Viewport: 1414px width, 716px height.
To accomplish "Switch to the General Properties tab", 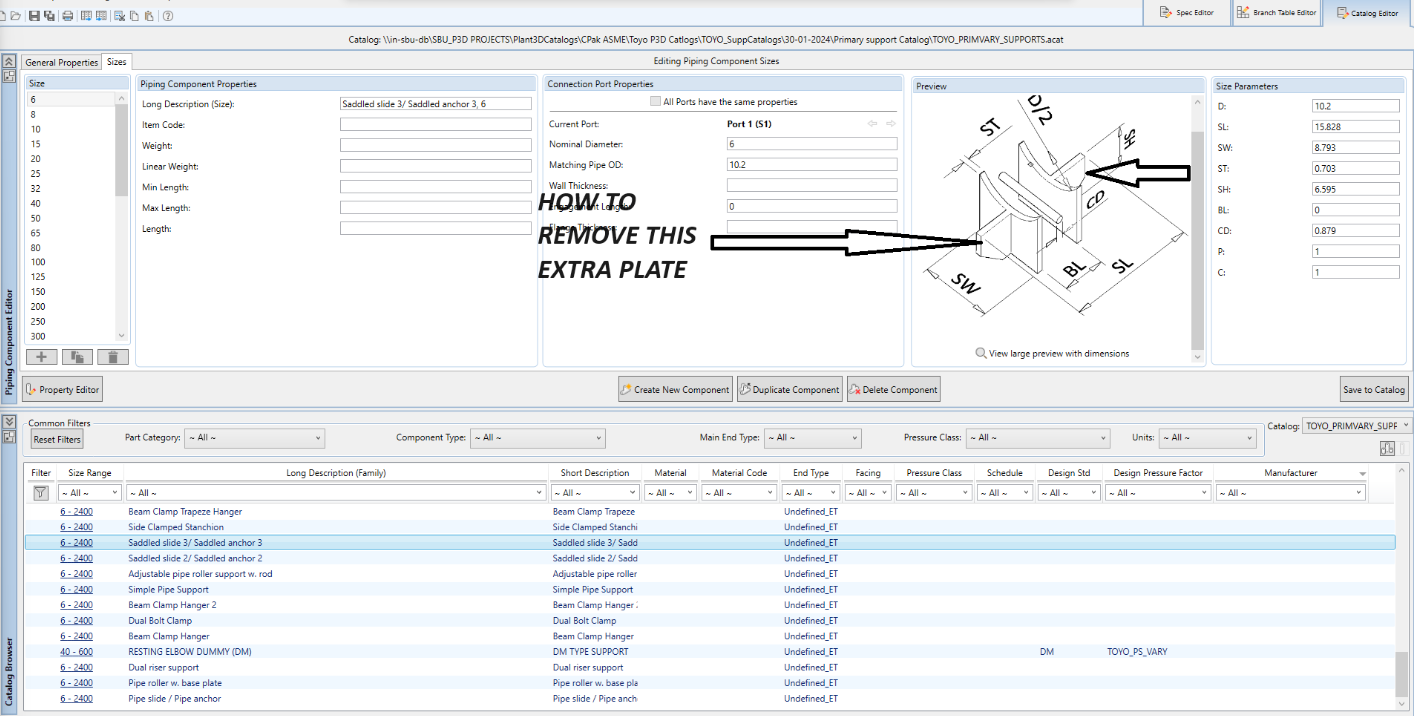I will tap(61, 61).
